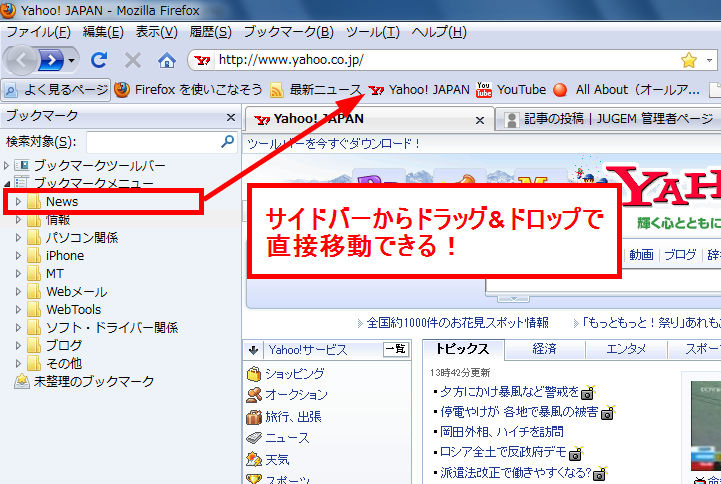Click the Yahoo site icon in URL bar
This screenshot has height=484, width=721.
tap(202, 60)
